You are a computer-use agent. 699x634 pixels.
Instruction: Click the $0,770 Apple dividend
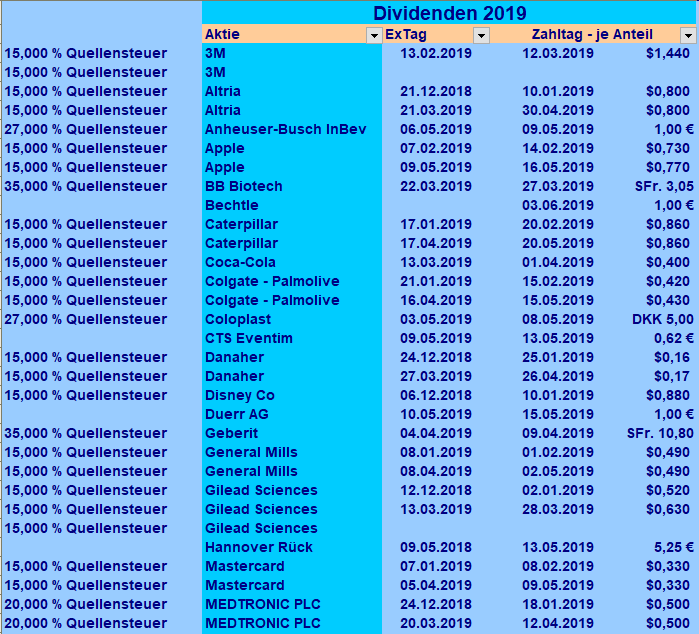coord(668,167)
